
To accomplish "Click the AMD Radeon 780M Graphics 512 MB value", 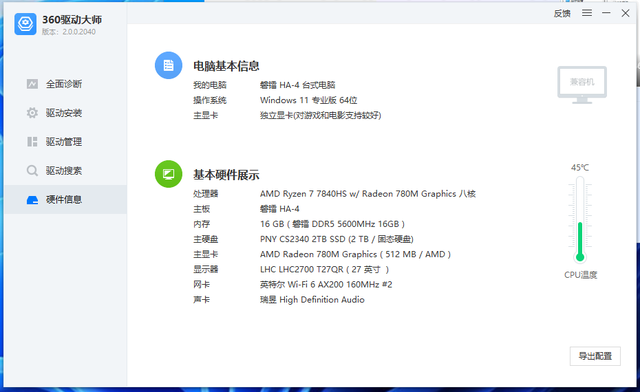I will tap(355, 254).
